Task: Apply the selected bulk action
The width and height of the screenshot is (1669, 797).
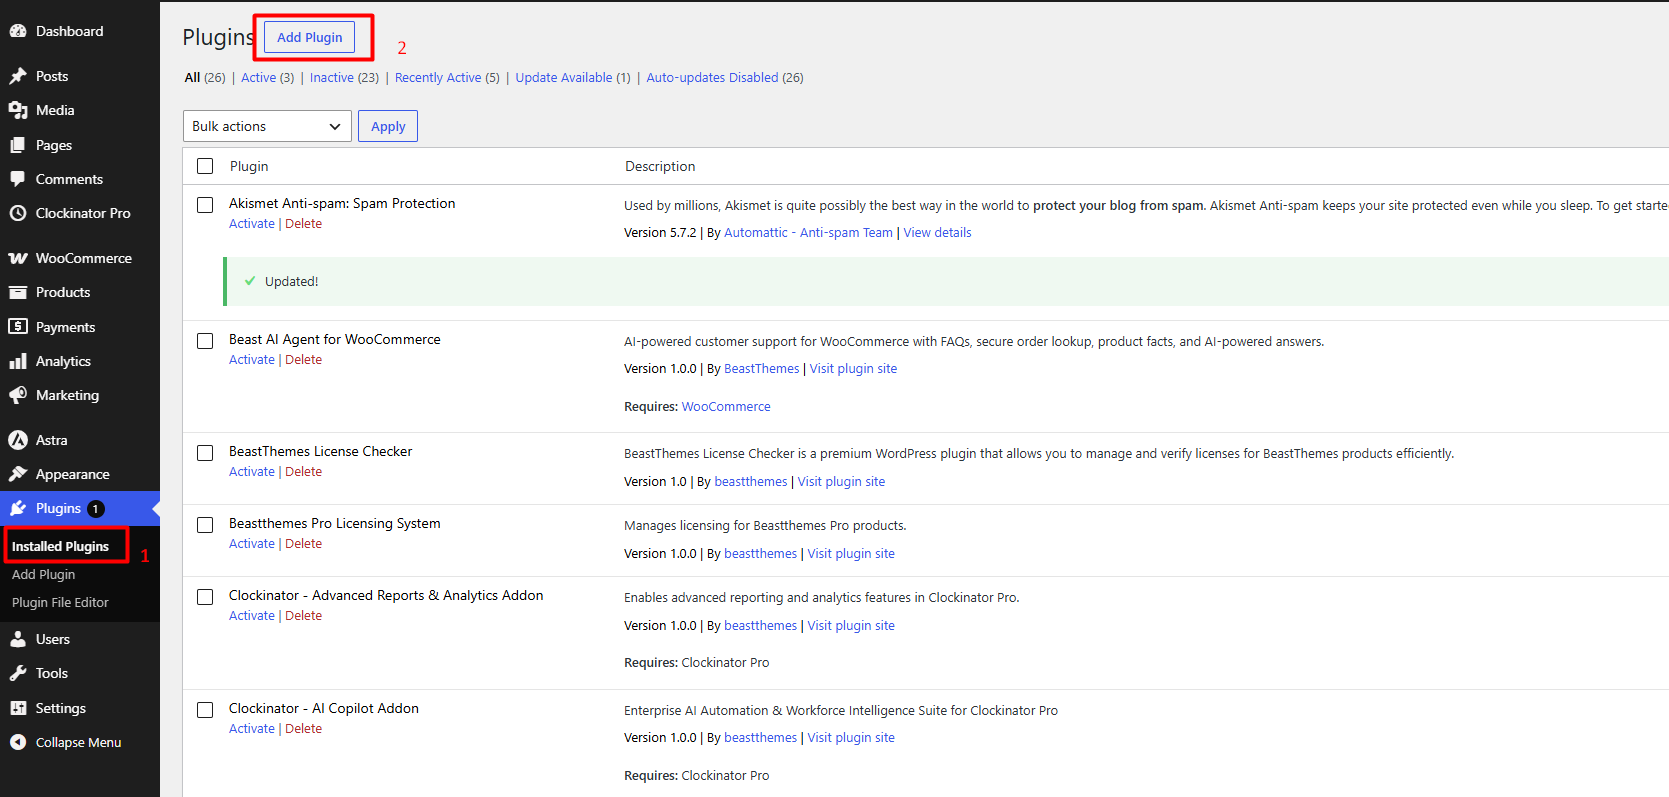Action: (x=388, y=126)
